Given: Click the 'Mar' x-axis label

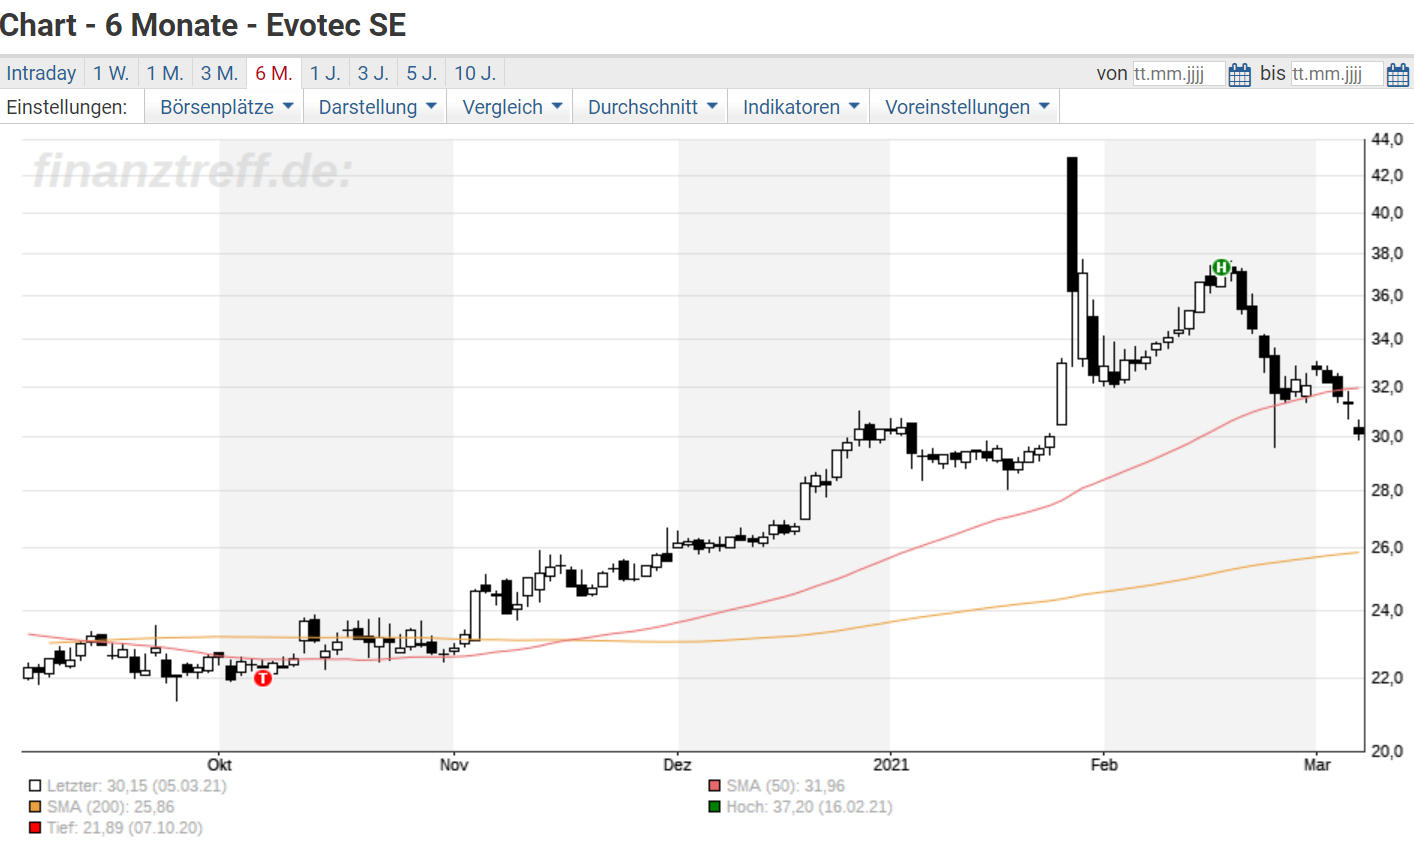Looking at the screenshot, I should (1317, 765).
